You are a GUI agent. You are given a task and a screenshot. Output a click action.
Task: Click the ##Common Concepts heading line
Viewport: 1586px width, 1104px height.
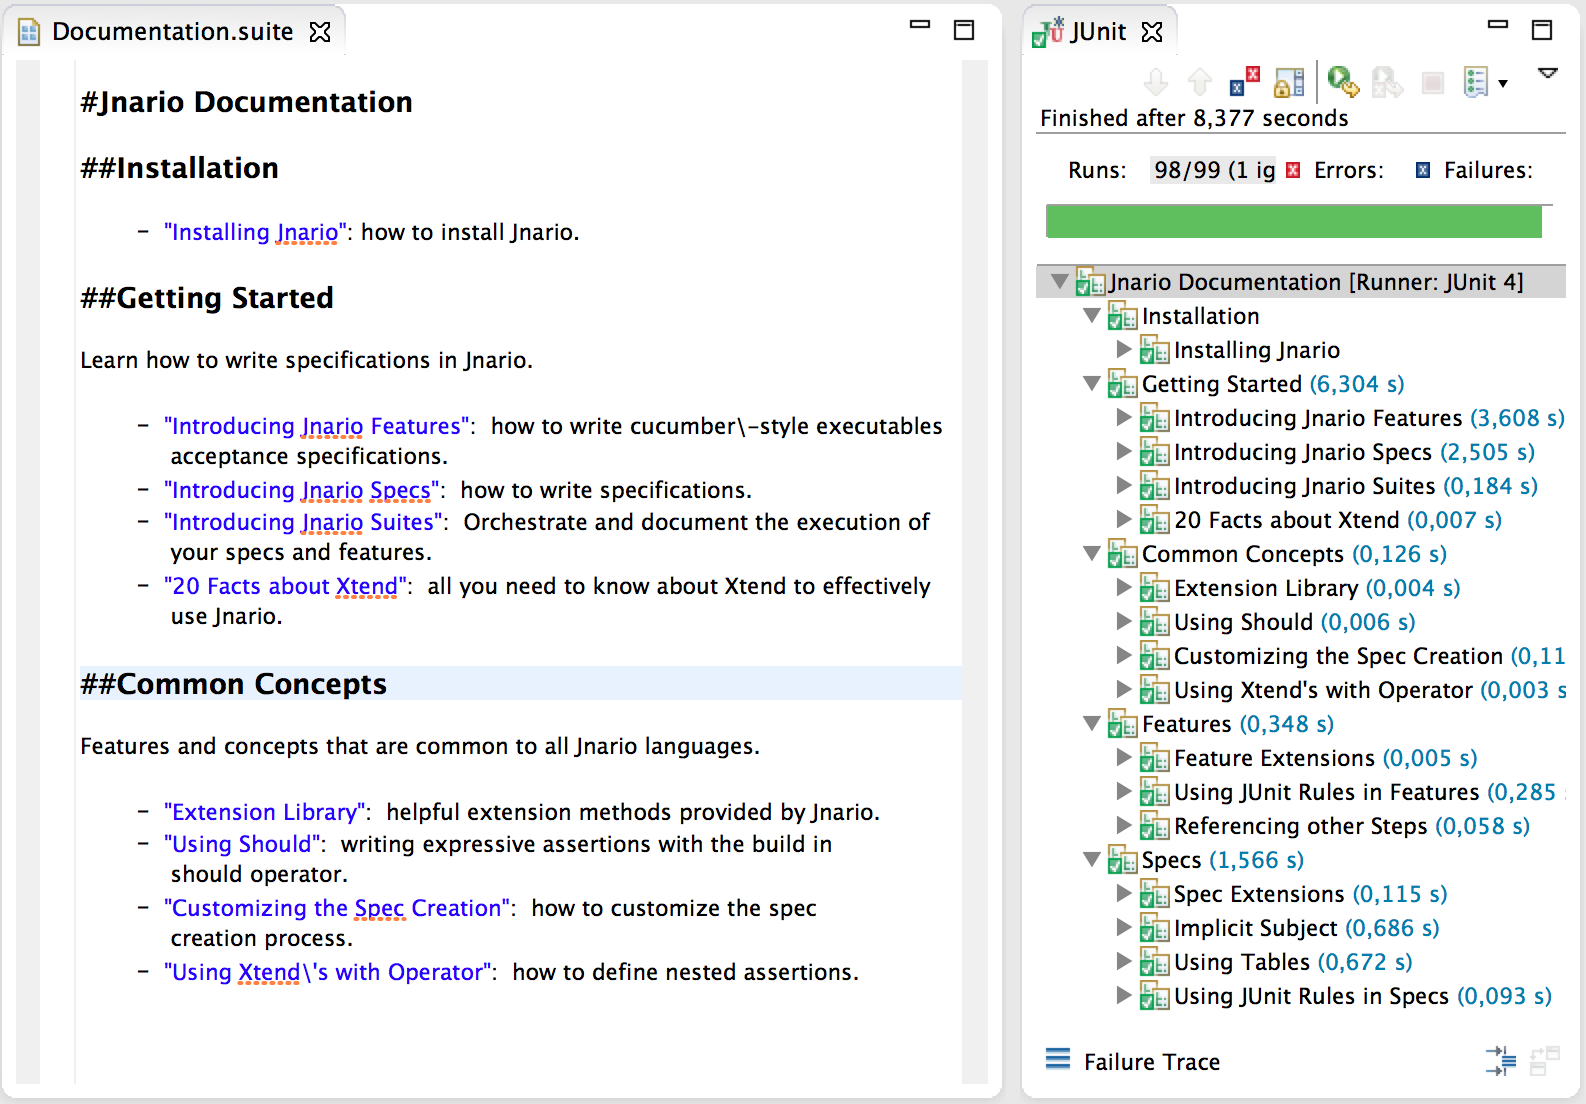click(520, 684)
